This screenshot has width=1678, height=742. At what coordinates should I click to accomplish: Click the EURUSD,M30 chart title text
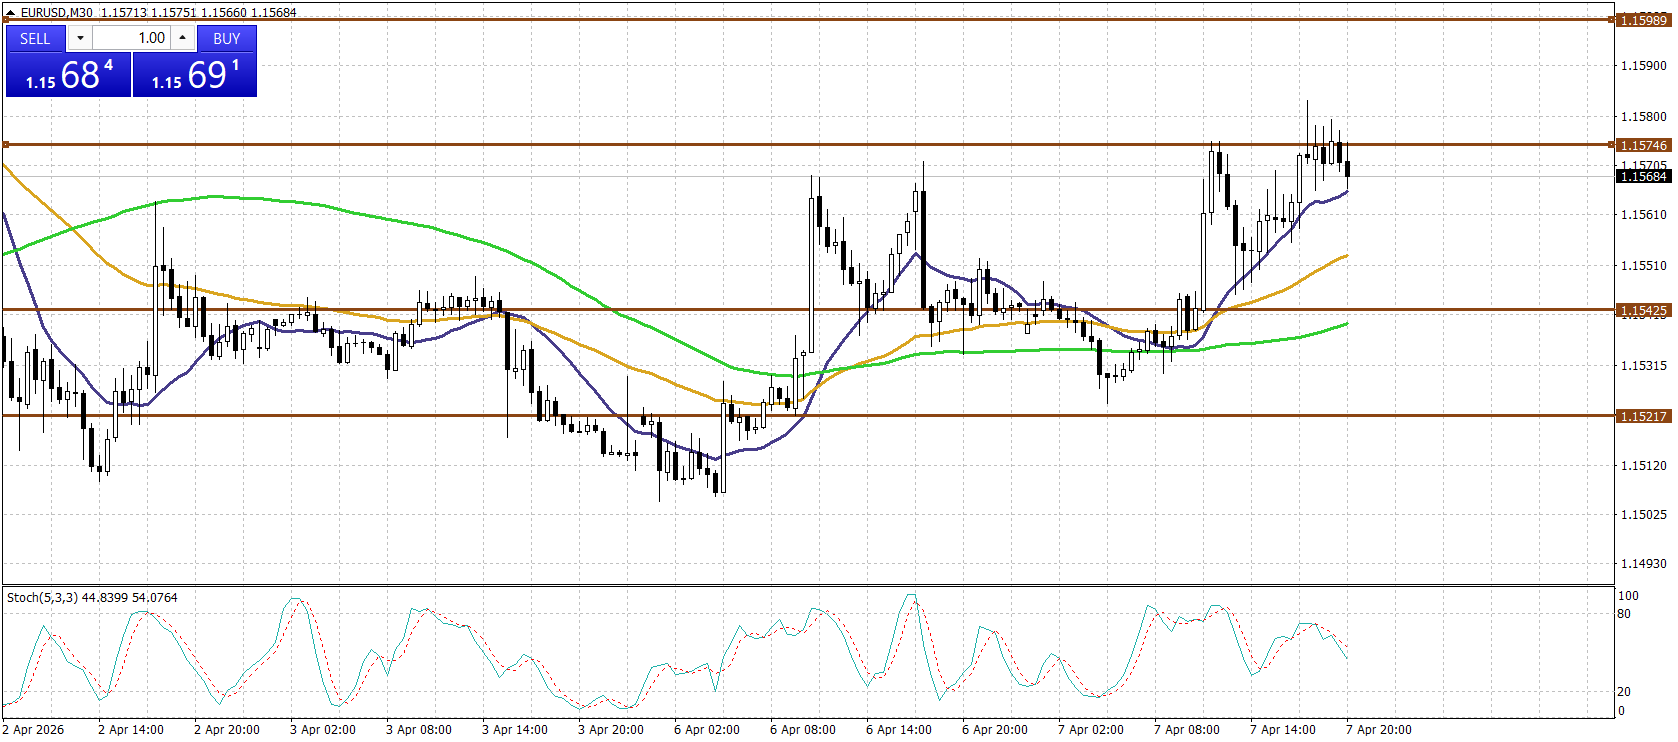[57, 13]
